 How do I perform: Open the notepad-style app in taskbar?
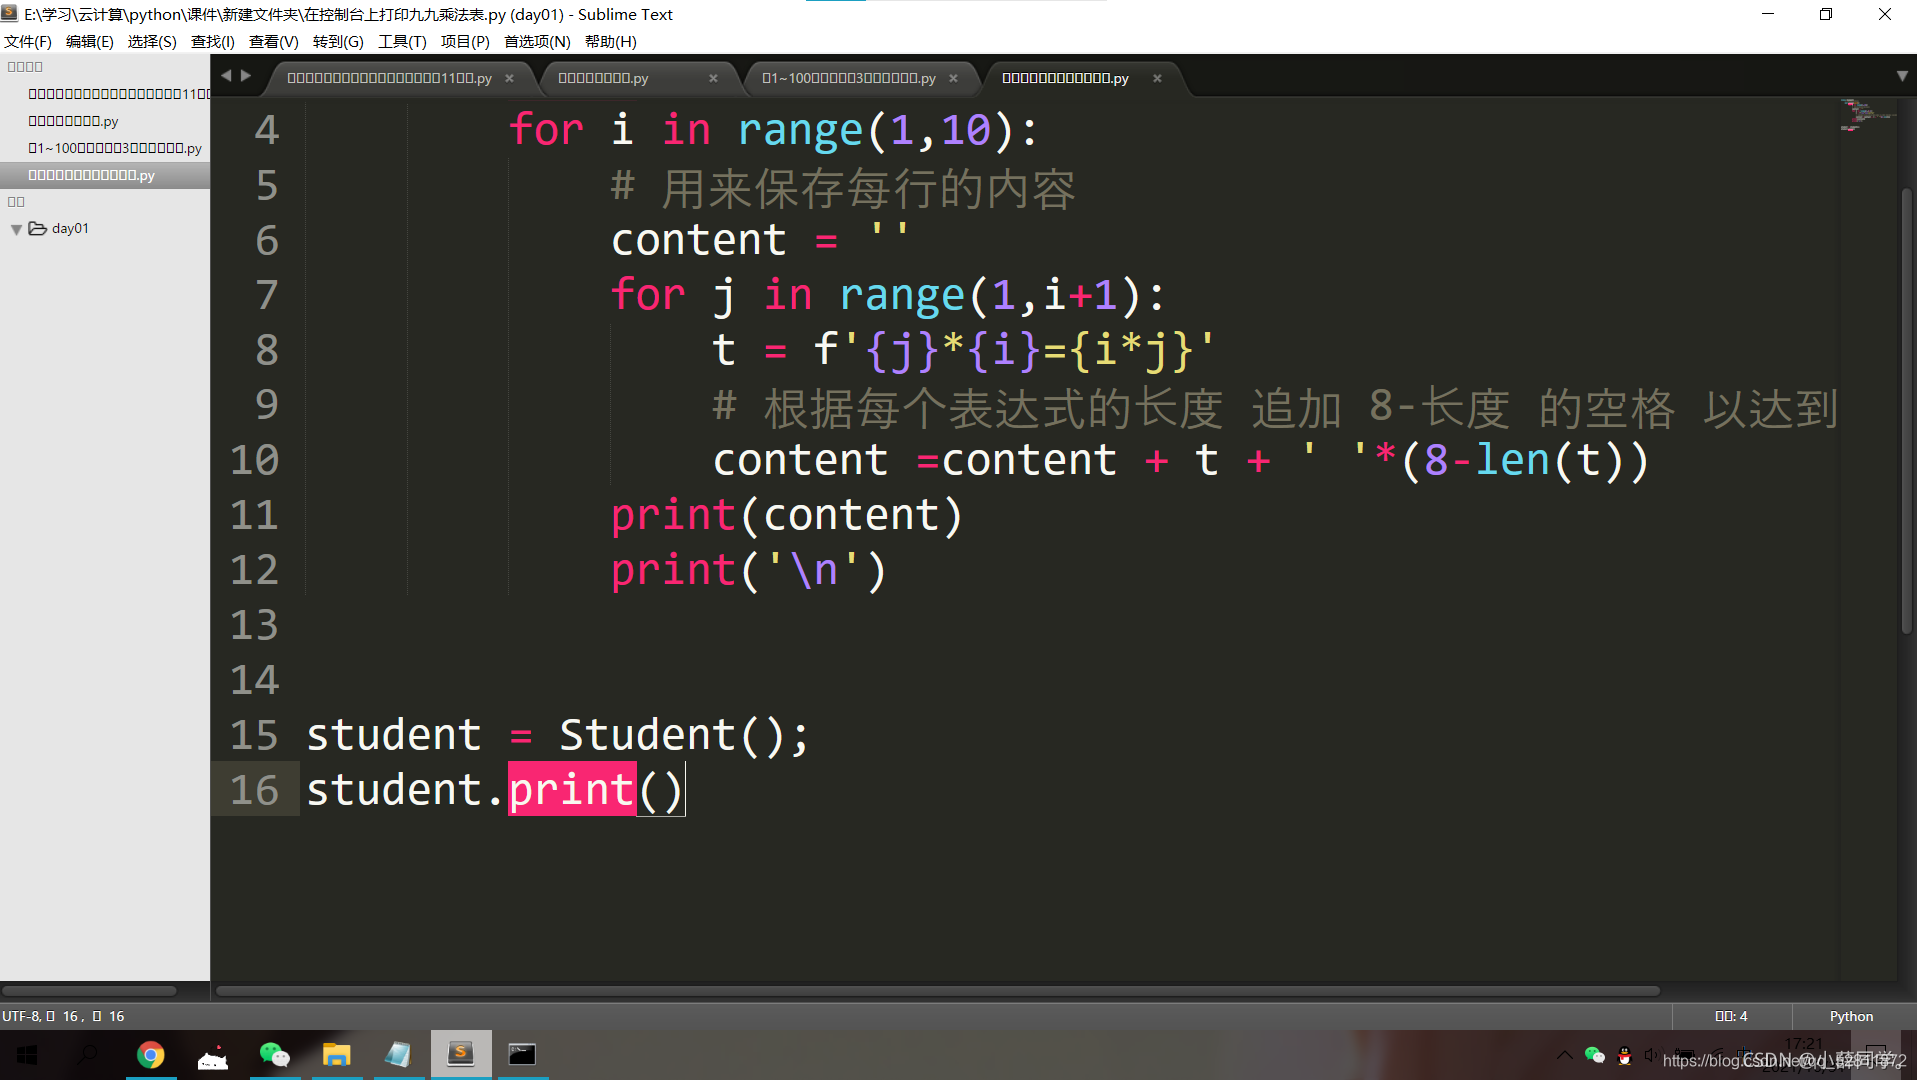click(399, 1055)
